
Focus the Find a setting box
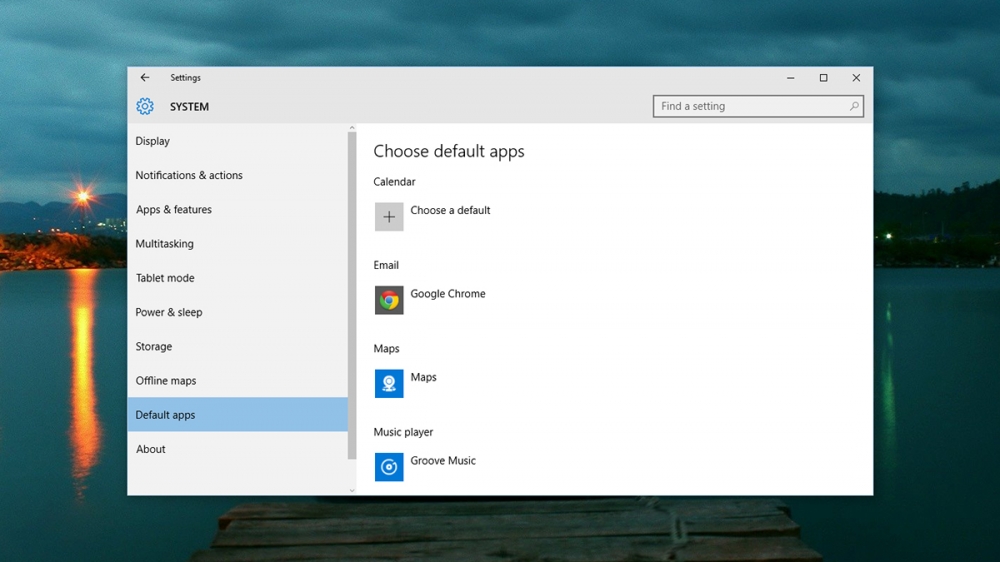758,106
